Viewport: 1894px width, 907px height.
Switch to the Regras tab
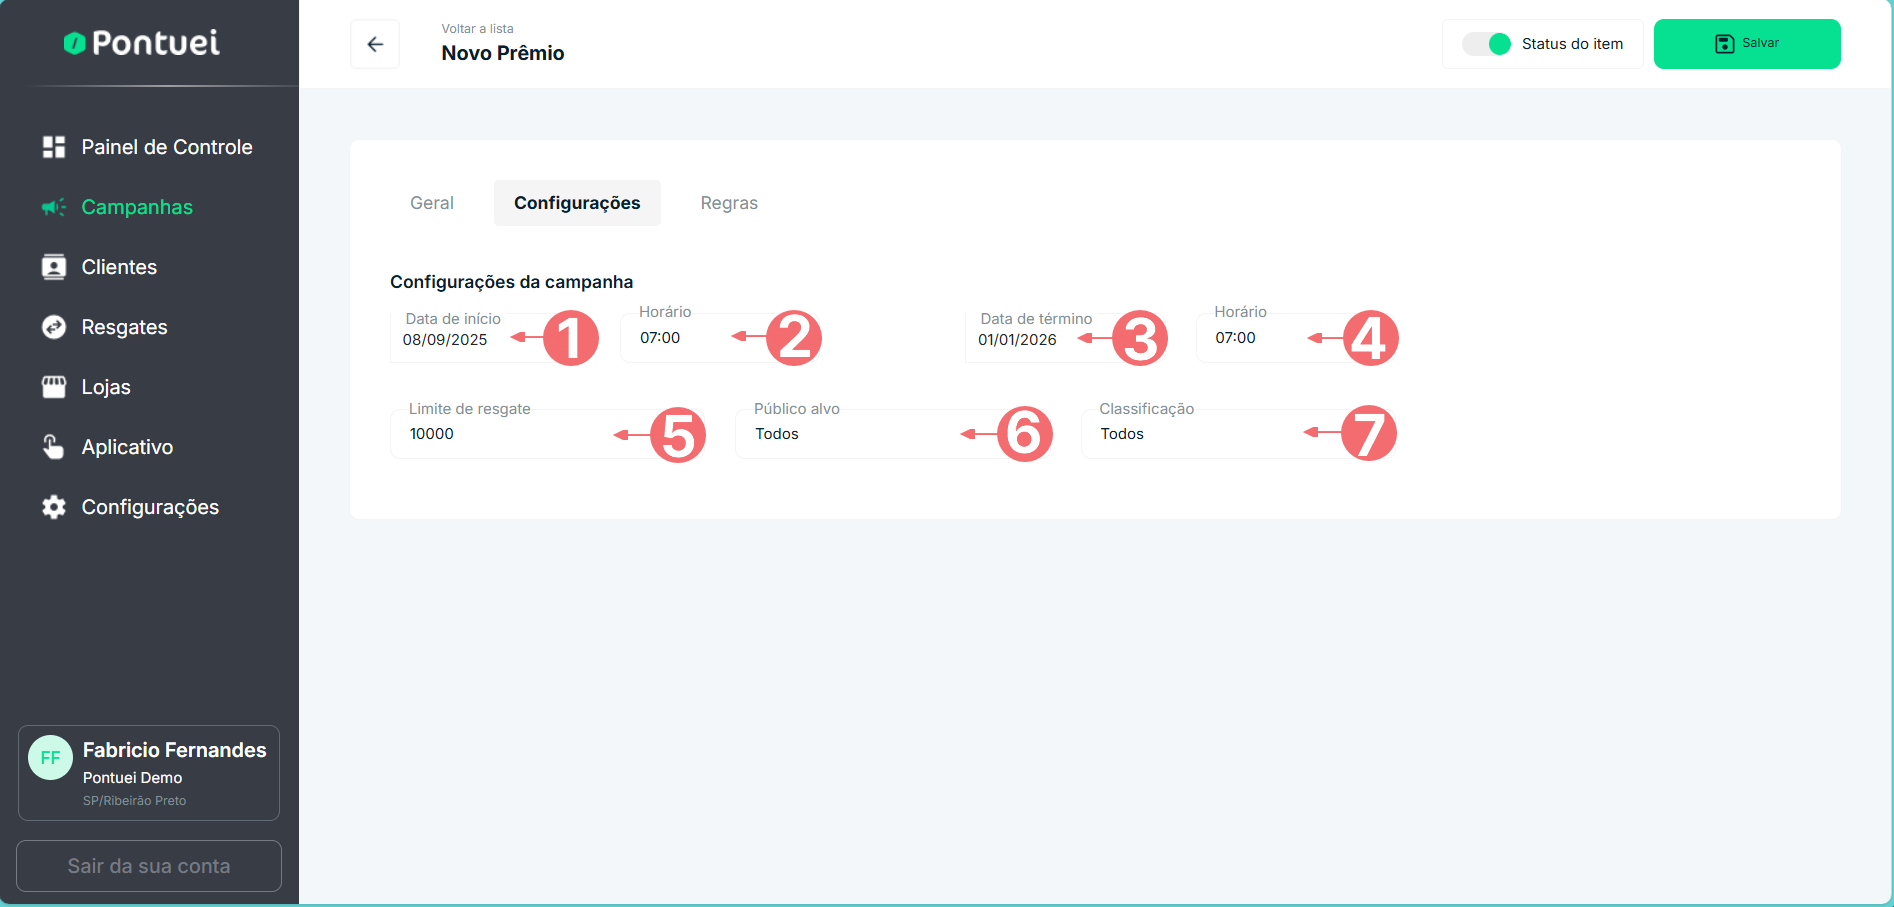[x=729, y=203]
